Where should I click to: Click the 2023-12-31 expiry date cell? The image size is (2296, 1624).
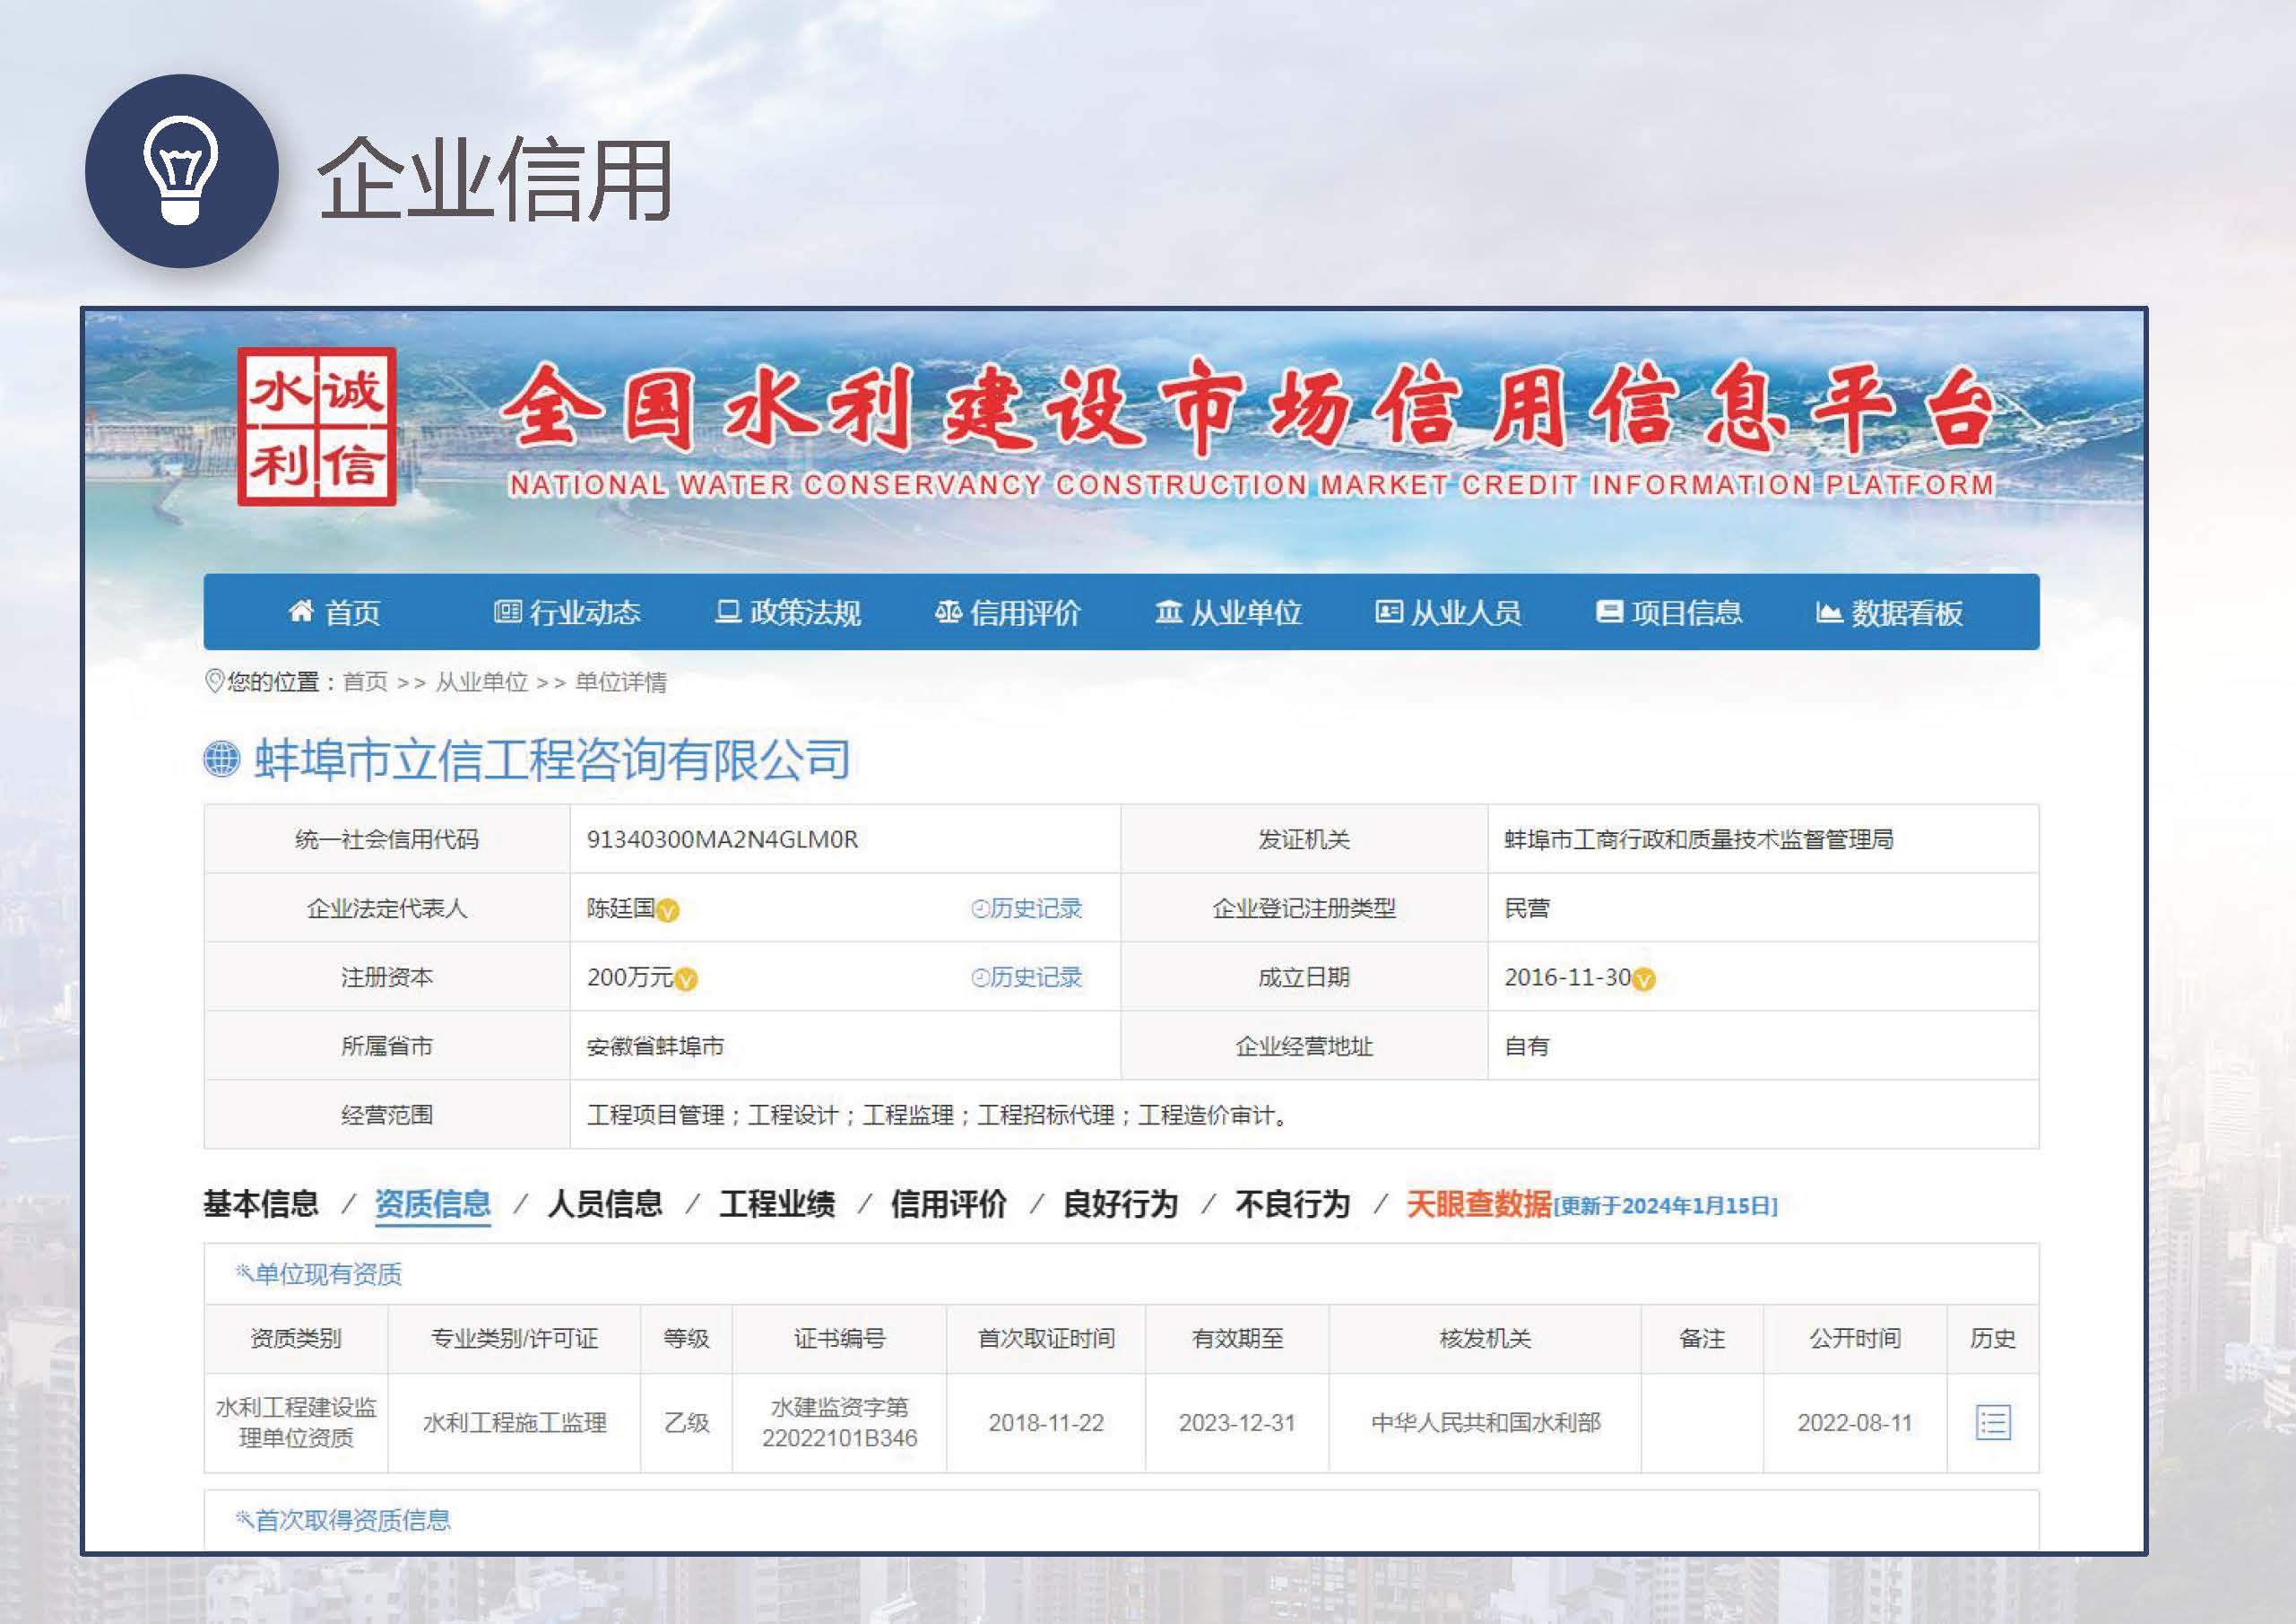pos(1237,1422)
